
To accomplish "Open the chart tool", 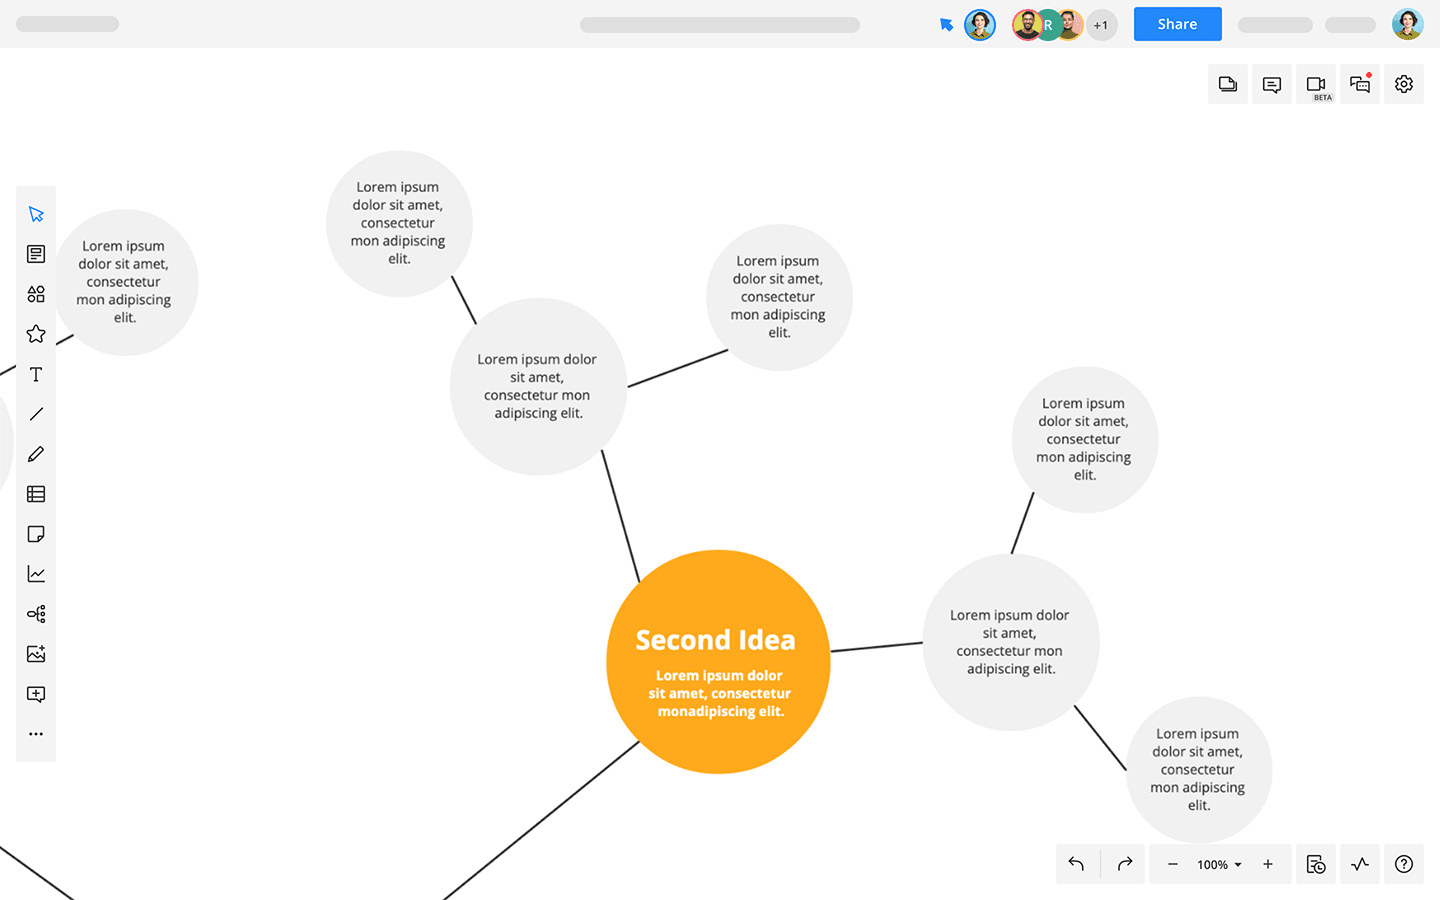I will click(x=36, y=574).
